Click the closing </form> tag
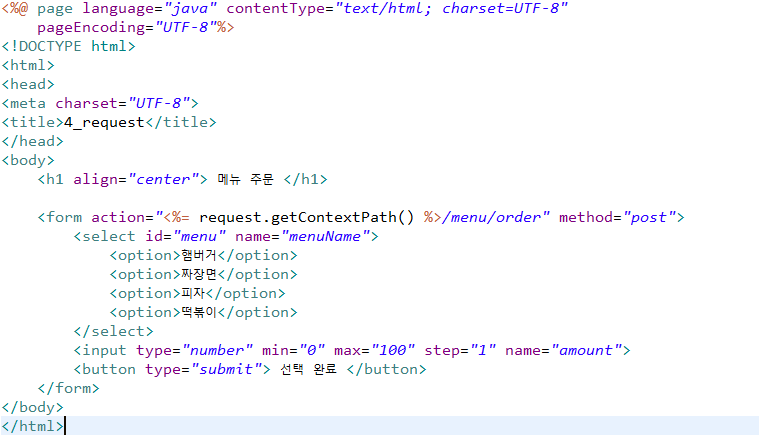 (68, 389)
